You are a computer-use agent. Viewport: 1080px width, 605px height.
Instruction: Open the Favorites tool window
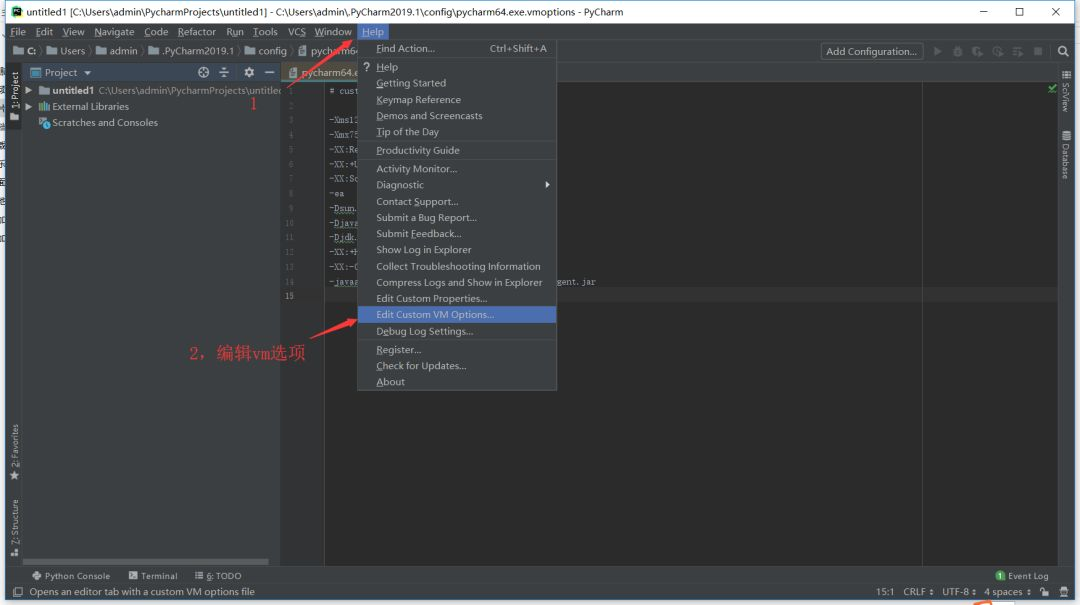click(14, 452)
